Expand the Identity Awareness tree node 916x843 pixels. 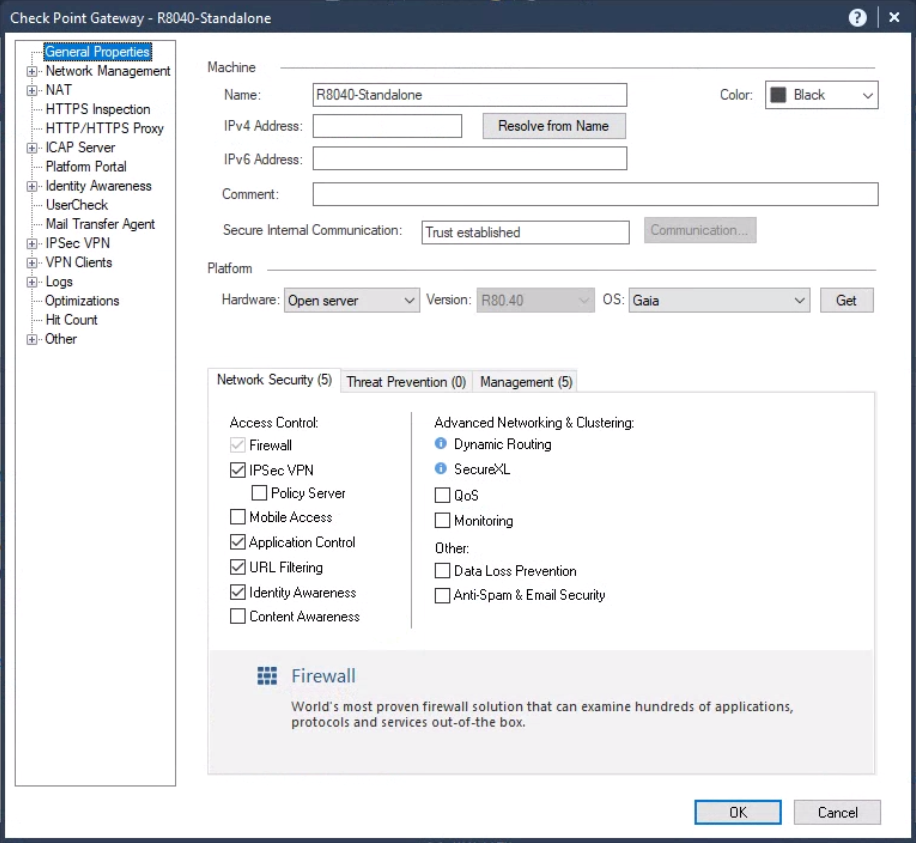click(32, 186)
